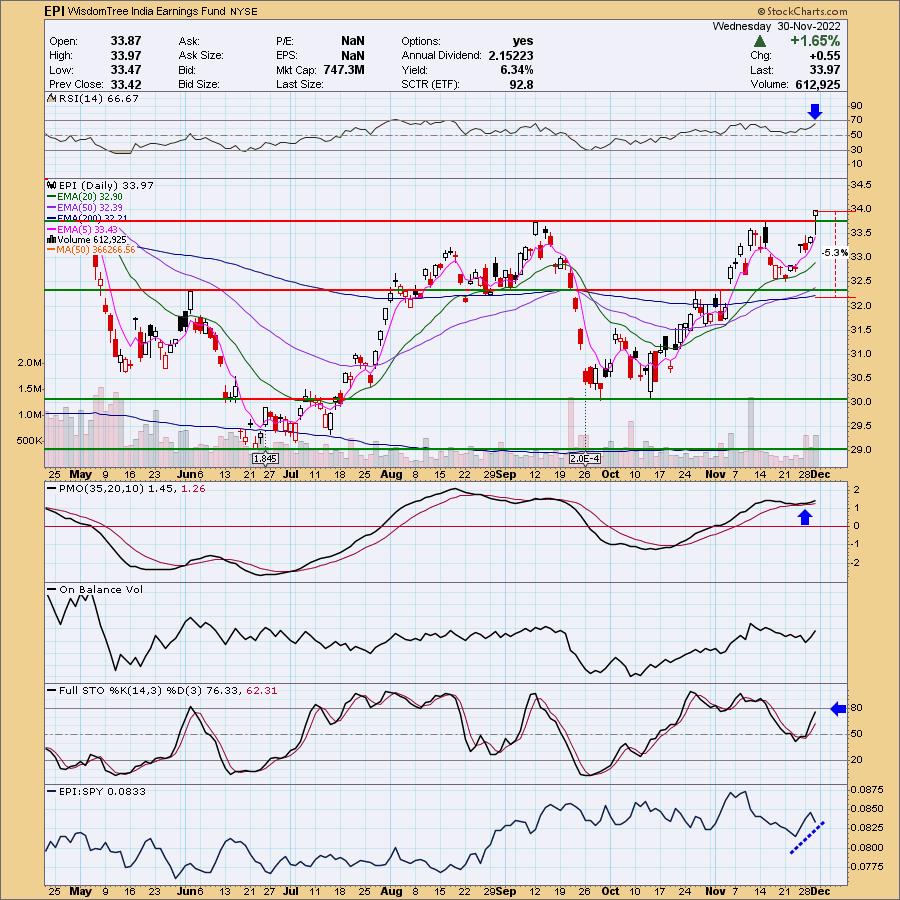900x900 pixels.
Task: Click the WisdomTree India Earnings Fund title
Action: (146, 11)
